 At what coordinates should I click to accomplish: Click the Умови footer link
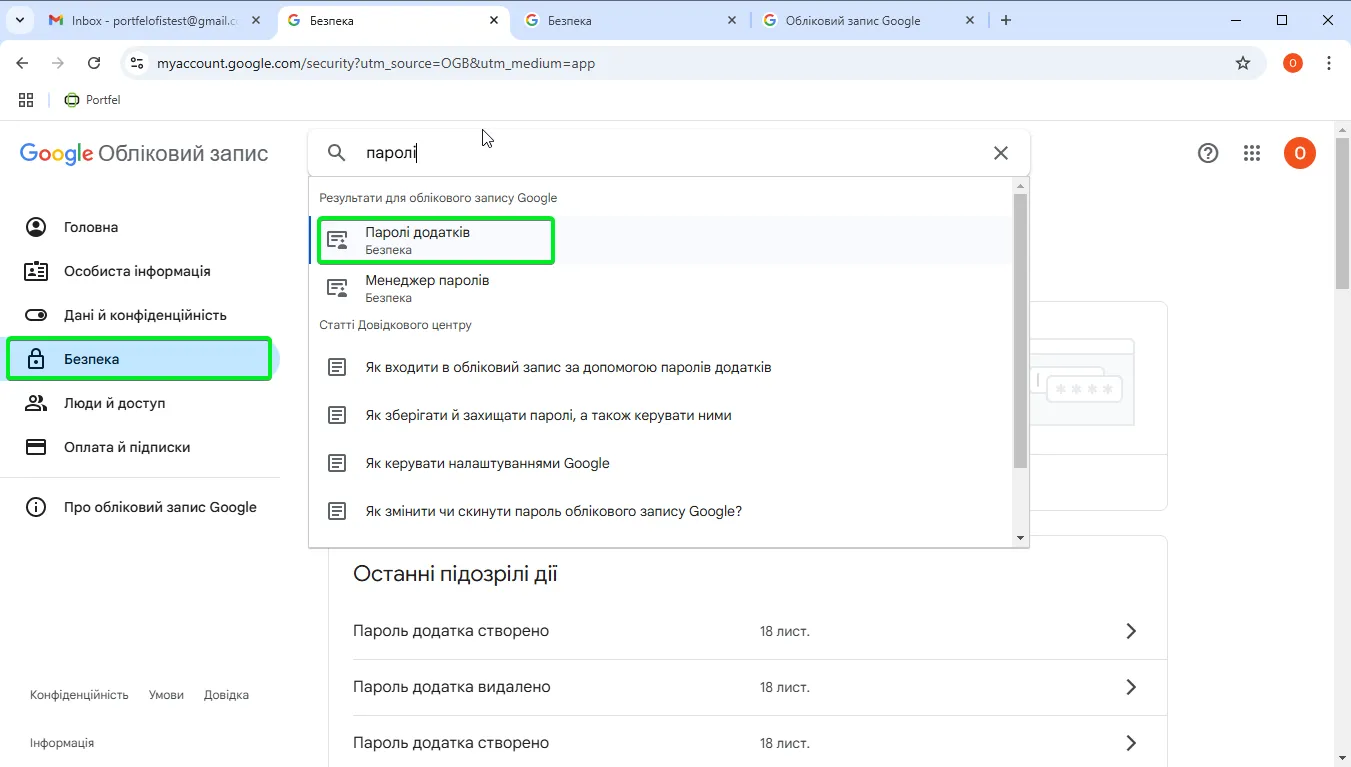pyautogui.click(x=166, y=695)
